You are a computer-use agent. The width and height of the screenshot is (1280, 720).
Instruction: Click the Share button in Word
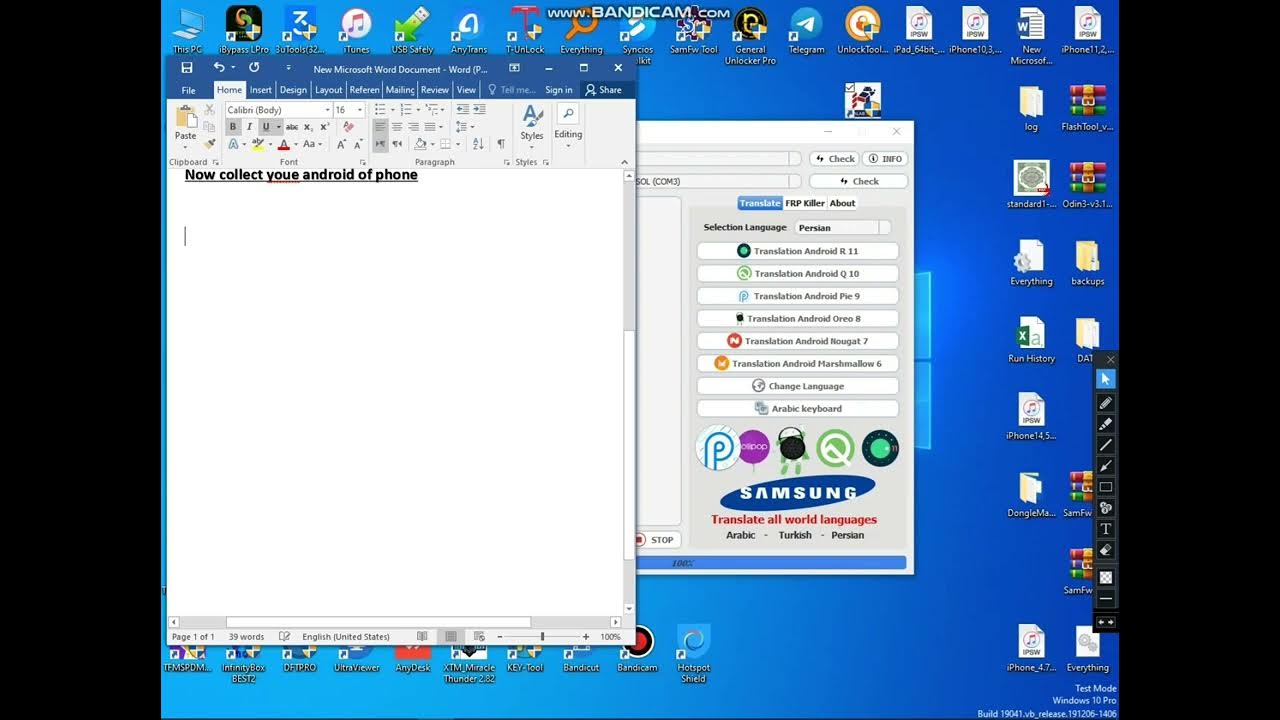pos(604,90)
